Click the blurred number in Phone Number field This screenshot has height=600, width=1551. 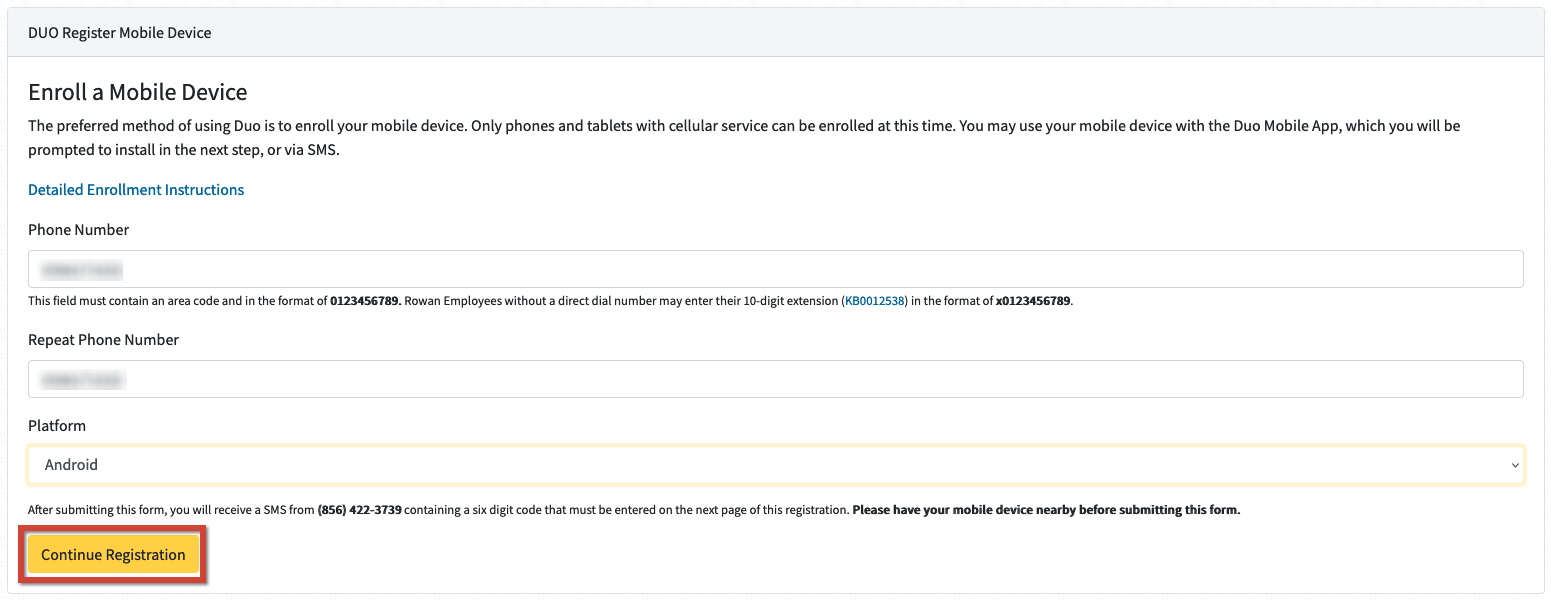pyautogui.click(x=82, y=270)
